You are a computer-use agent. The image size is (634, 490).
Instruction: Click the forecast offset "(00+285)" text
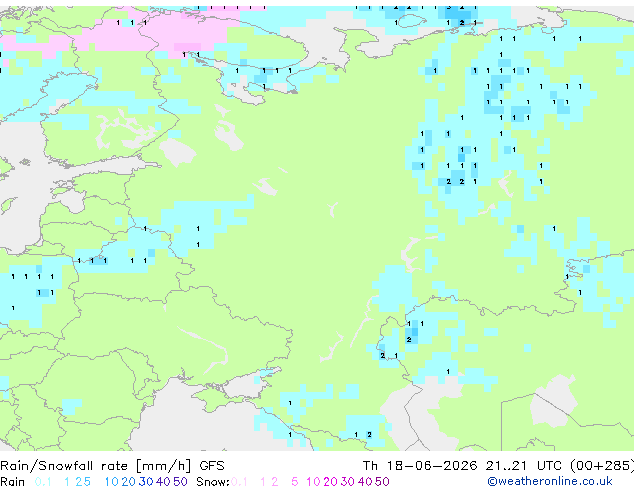click(x=602, y=466)
